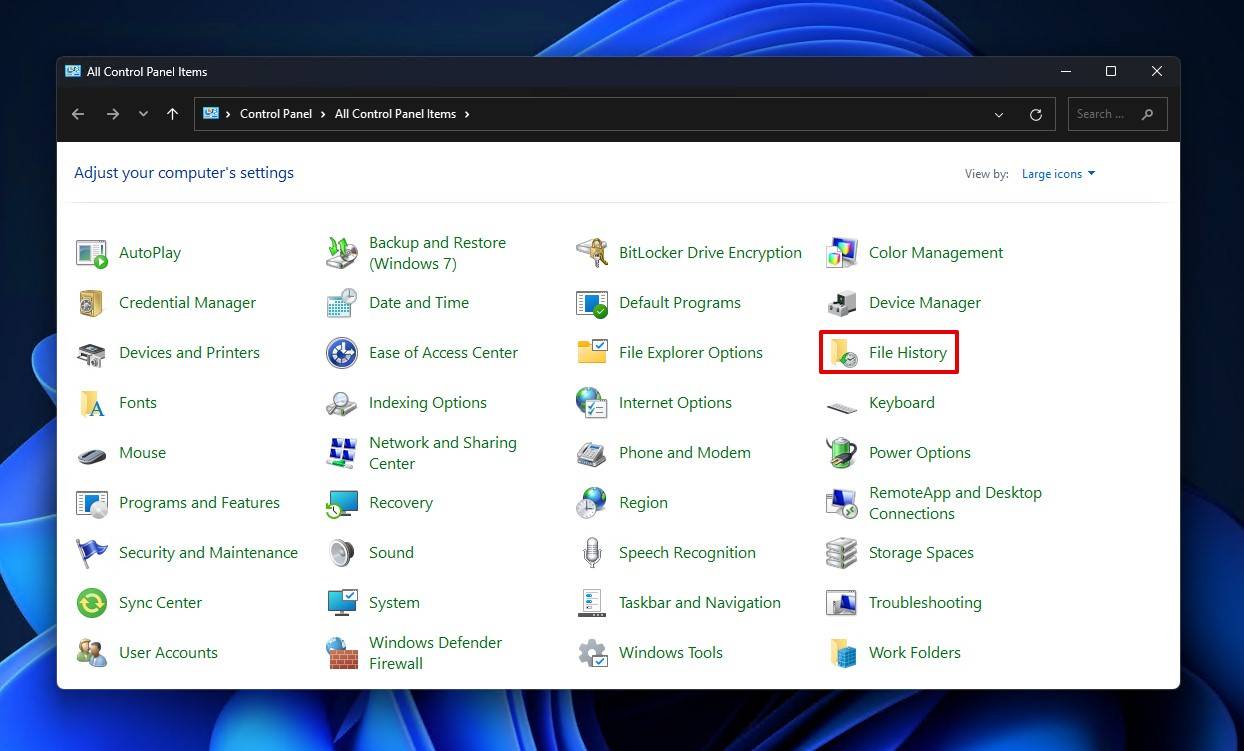Open the Keyboard icon
Image resolution: width=1244 pixels, height=751 pixels.
click(x=842, y=406)
